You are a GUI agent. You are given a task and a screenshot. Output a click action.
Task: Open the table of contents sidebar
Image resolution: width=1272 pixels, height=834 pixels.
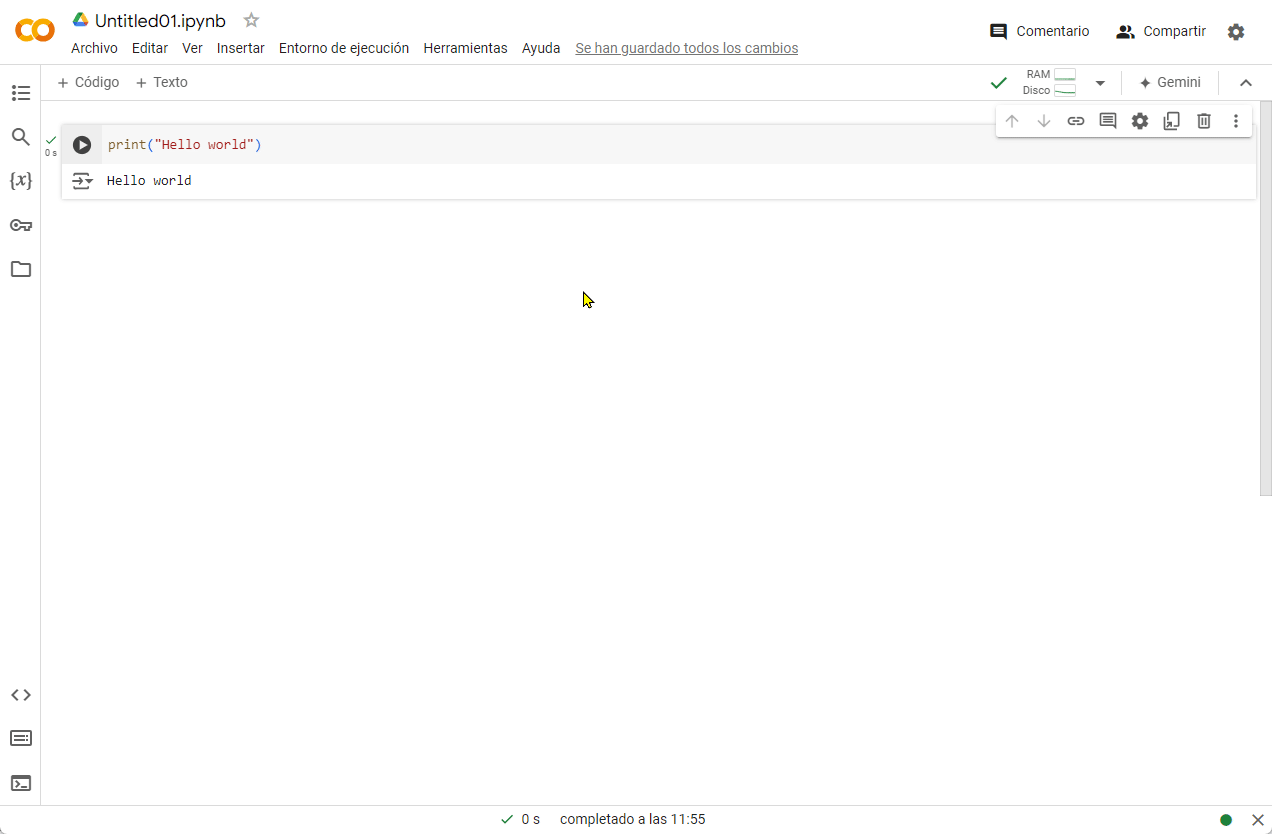tap(21, 93)
